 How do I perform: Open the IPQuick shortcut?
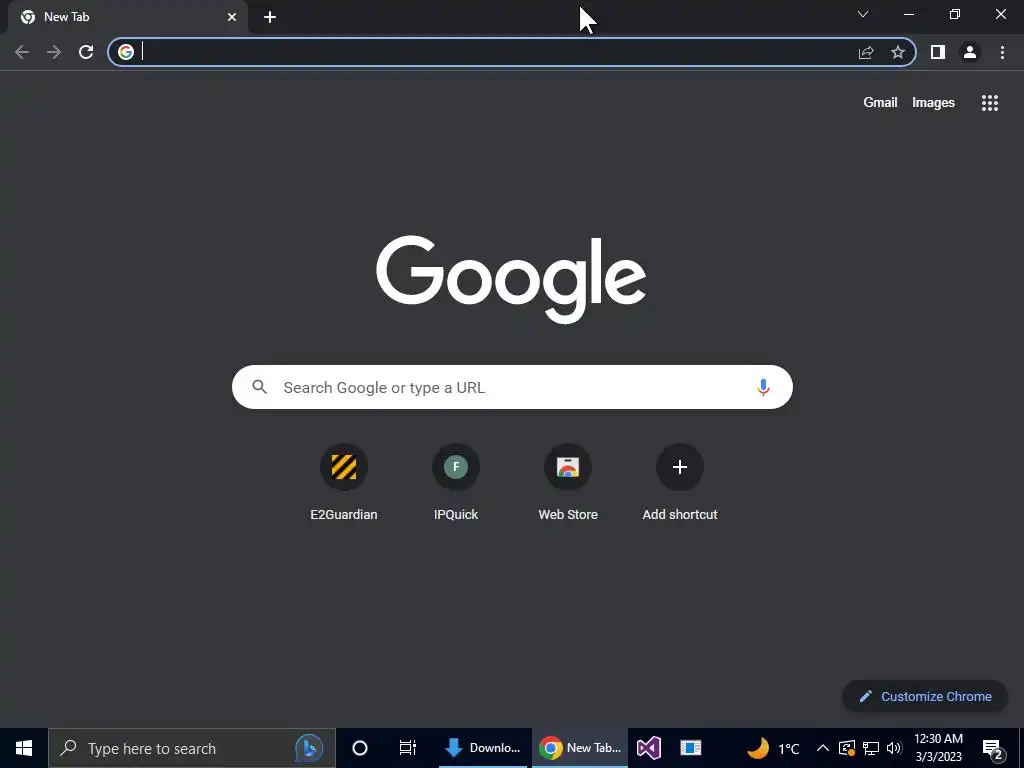[x=456, y=483]
